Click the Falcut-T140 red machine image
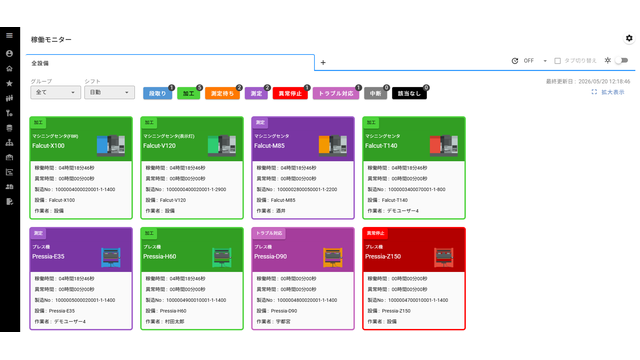 pyautogui.click(x=444, y=145)
